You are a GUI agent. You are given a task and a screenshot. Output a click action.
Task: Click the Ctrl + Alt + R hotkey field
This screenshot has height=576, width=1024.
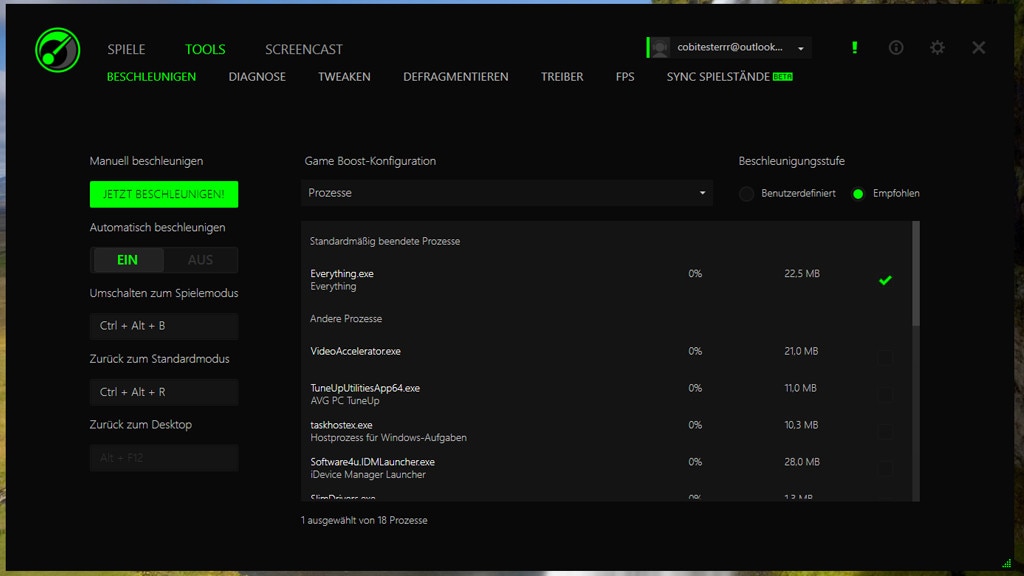(x=164, y=392)
